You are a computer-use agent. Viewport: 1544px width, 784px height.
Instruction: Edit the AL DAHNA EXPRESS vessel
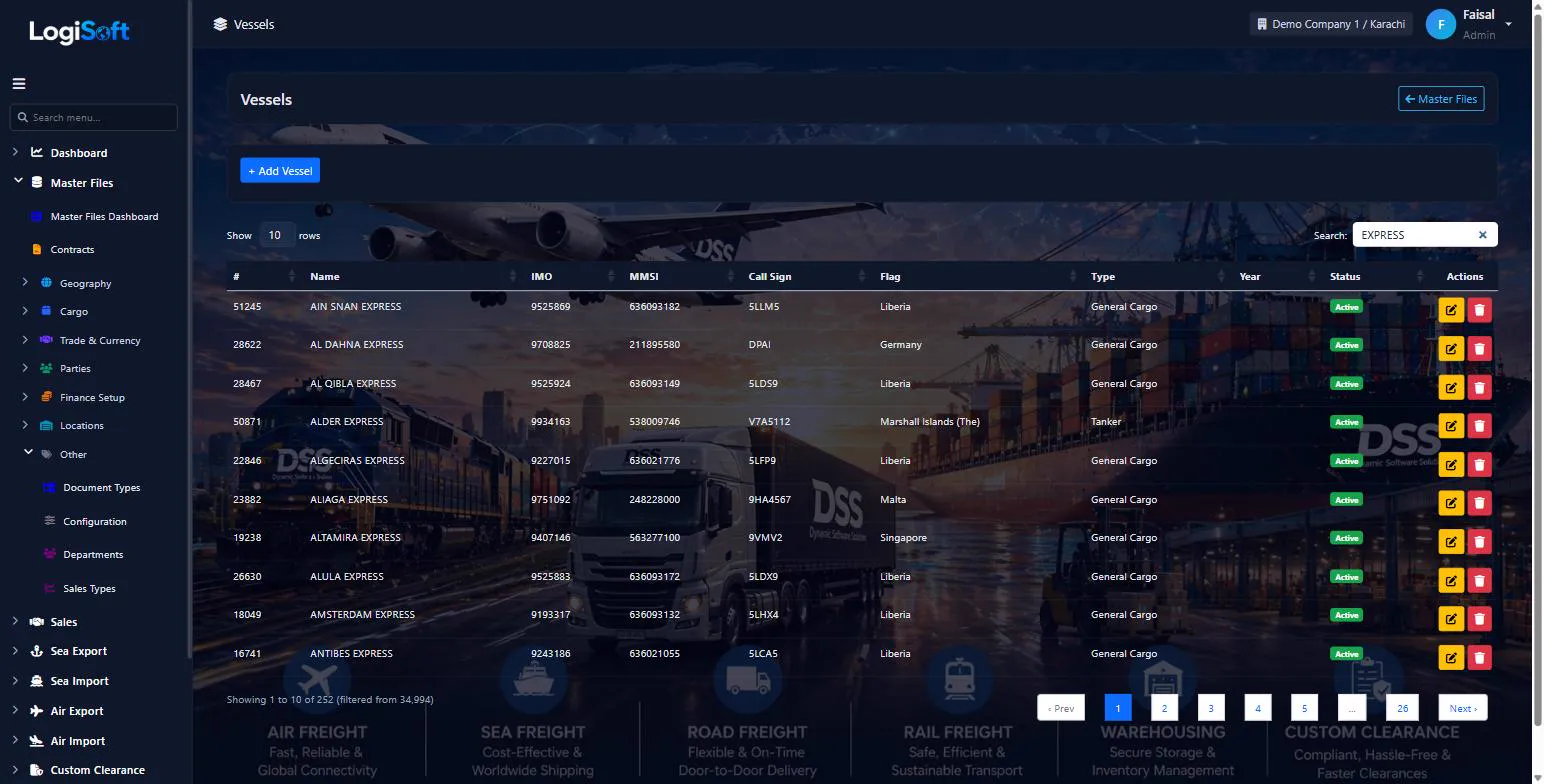tap(1450, 348)
